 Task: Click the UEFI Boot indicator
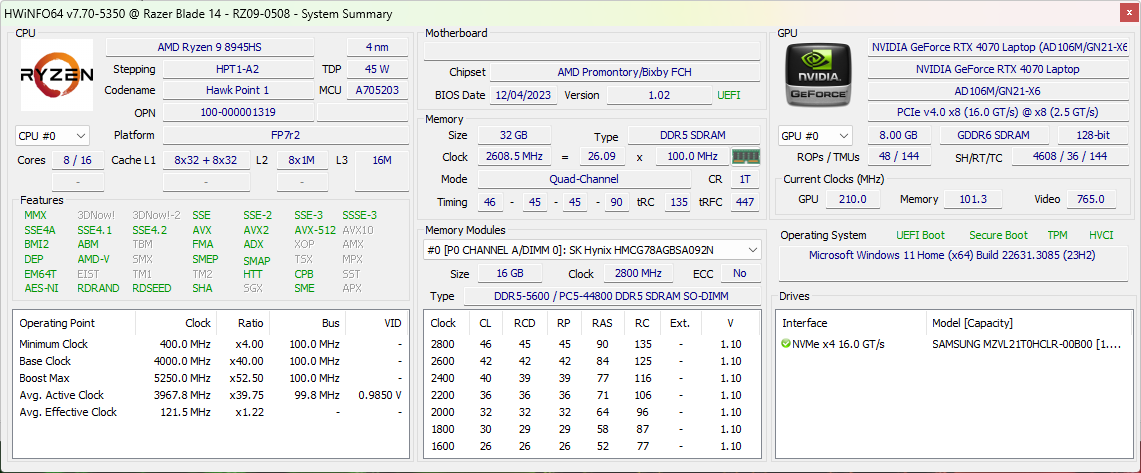pos(920,235)
